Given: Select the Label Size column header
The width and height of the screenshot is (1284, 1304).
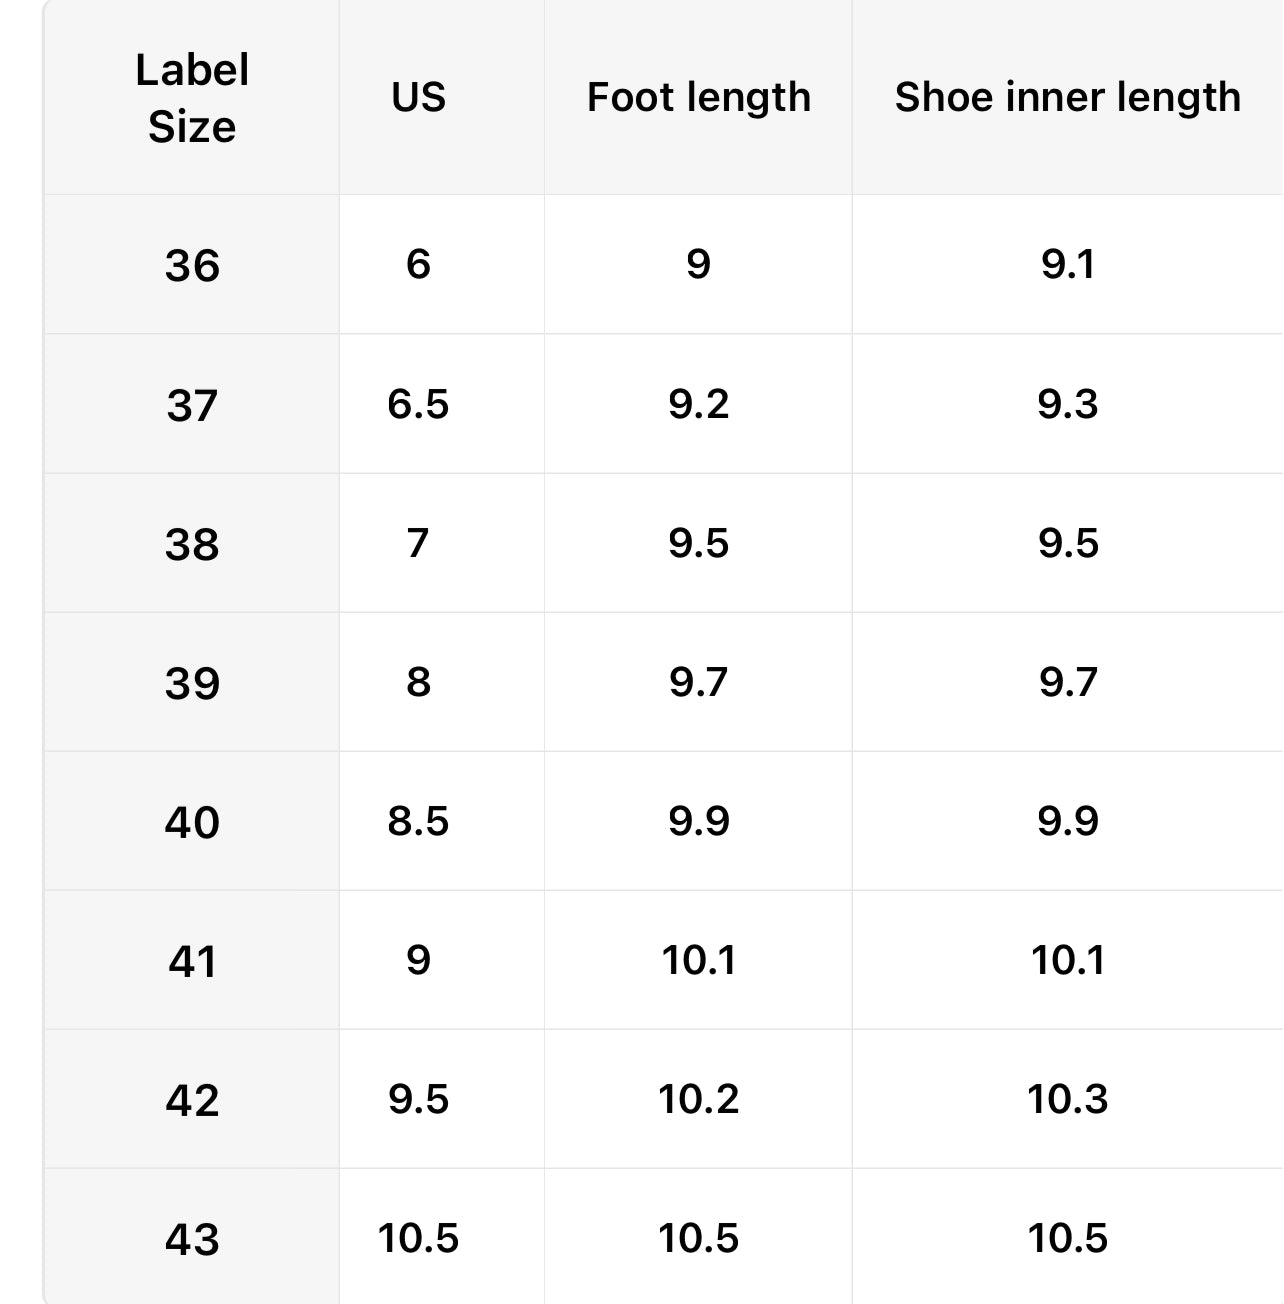Looking at the screenshot, I should point(192,98).
